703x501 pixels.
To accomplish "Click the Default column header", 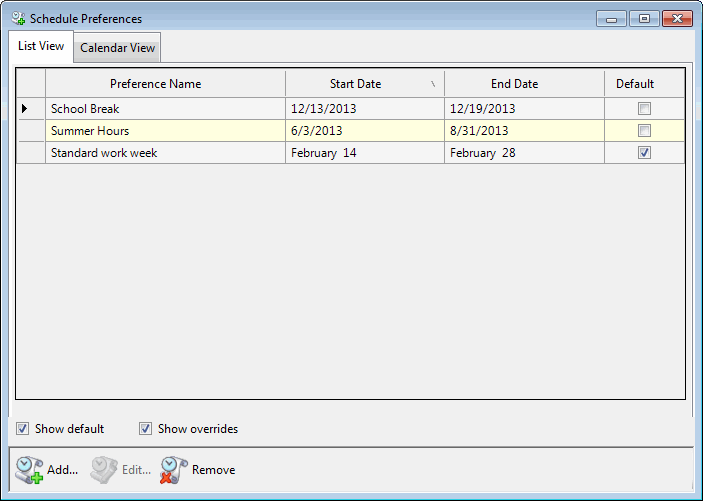I will coord(635,84).
